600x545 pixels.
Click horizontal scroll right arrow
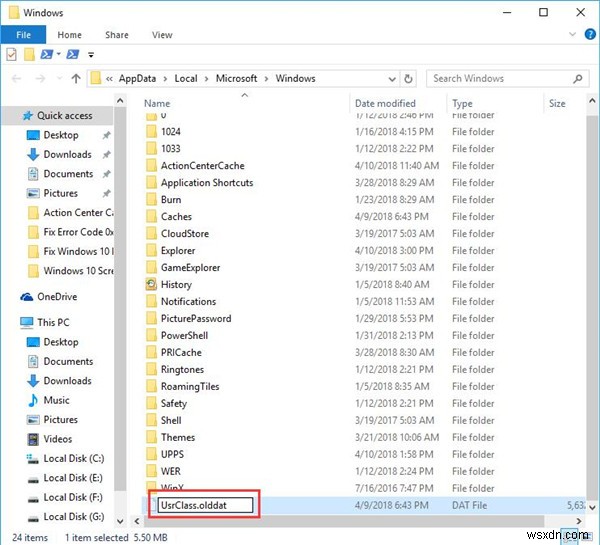579,521
